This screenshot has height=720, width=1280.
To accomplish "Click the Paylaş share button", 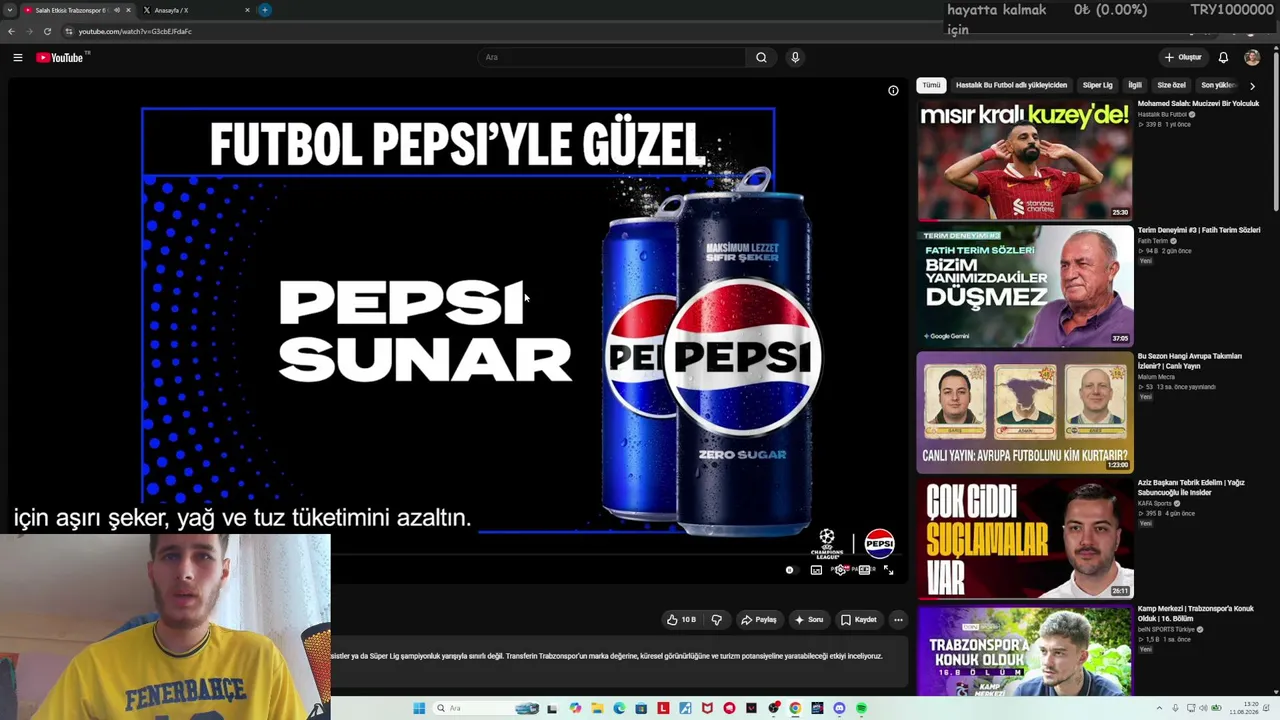I will pos(758,620).
